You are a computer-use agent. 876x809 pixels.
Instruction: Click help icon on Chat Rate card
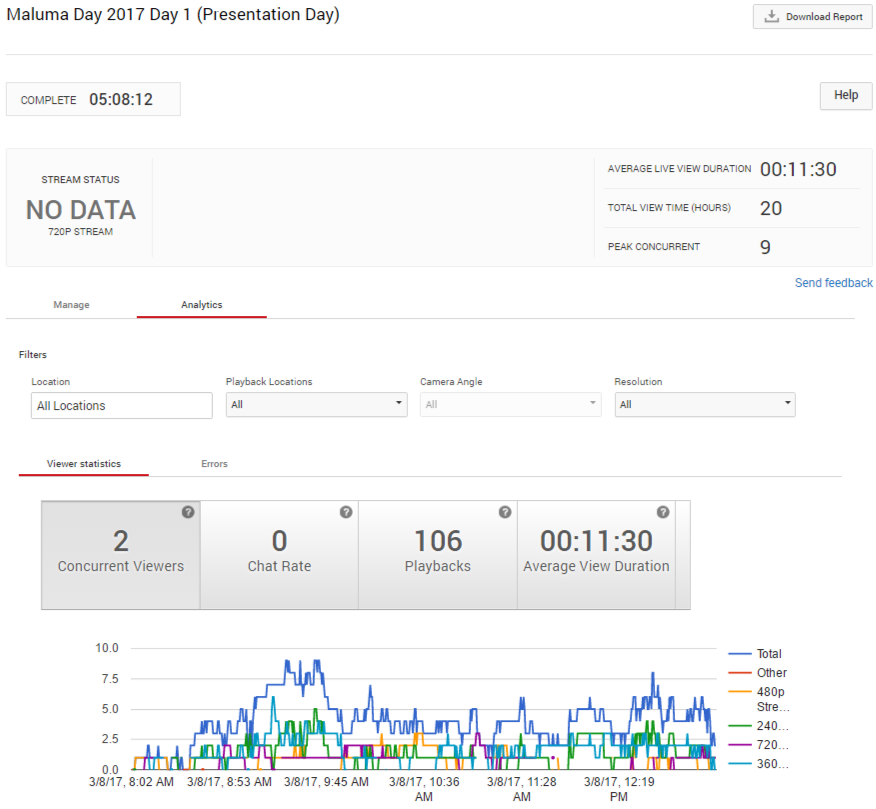(x=346, y=512)
